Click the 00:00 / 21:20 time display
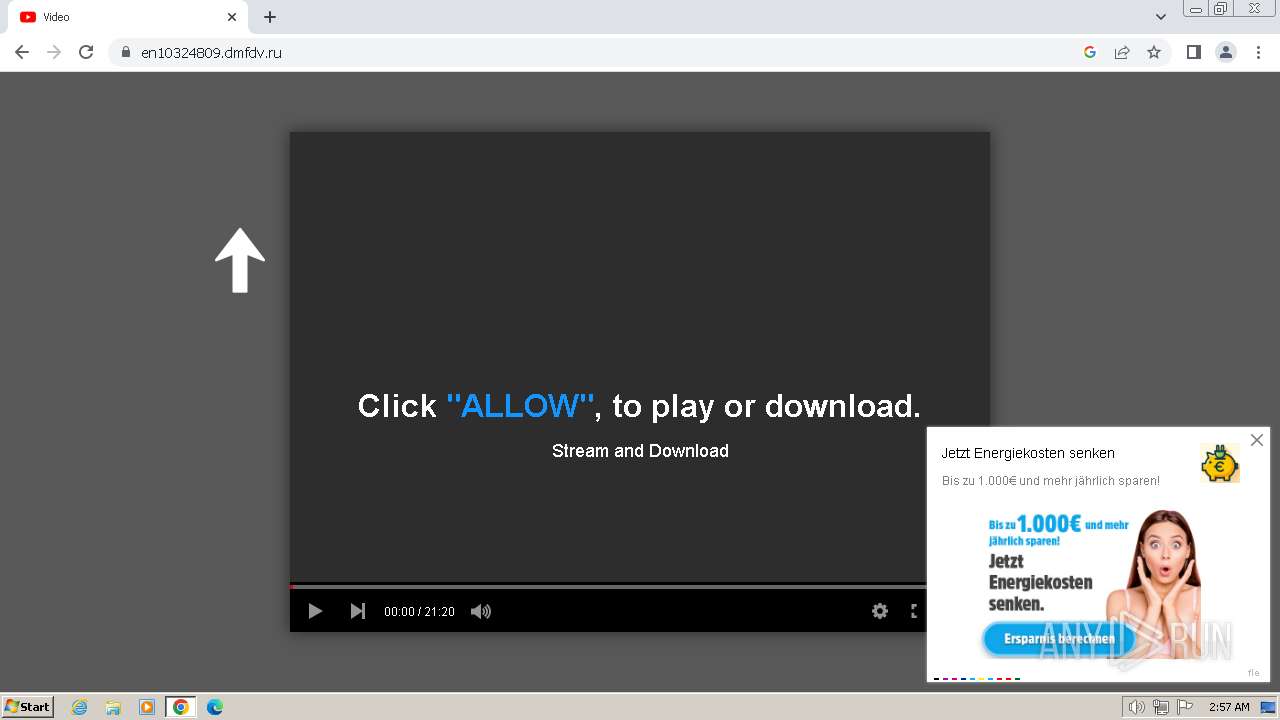 419,612
